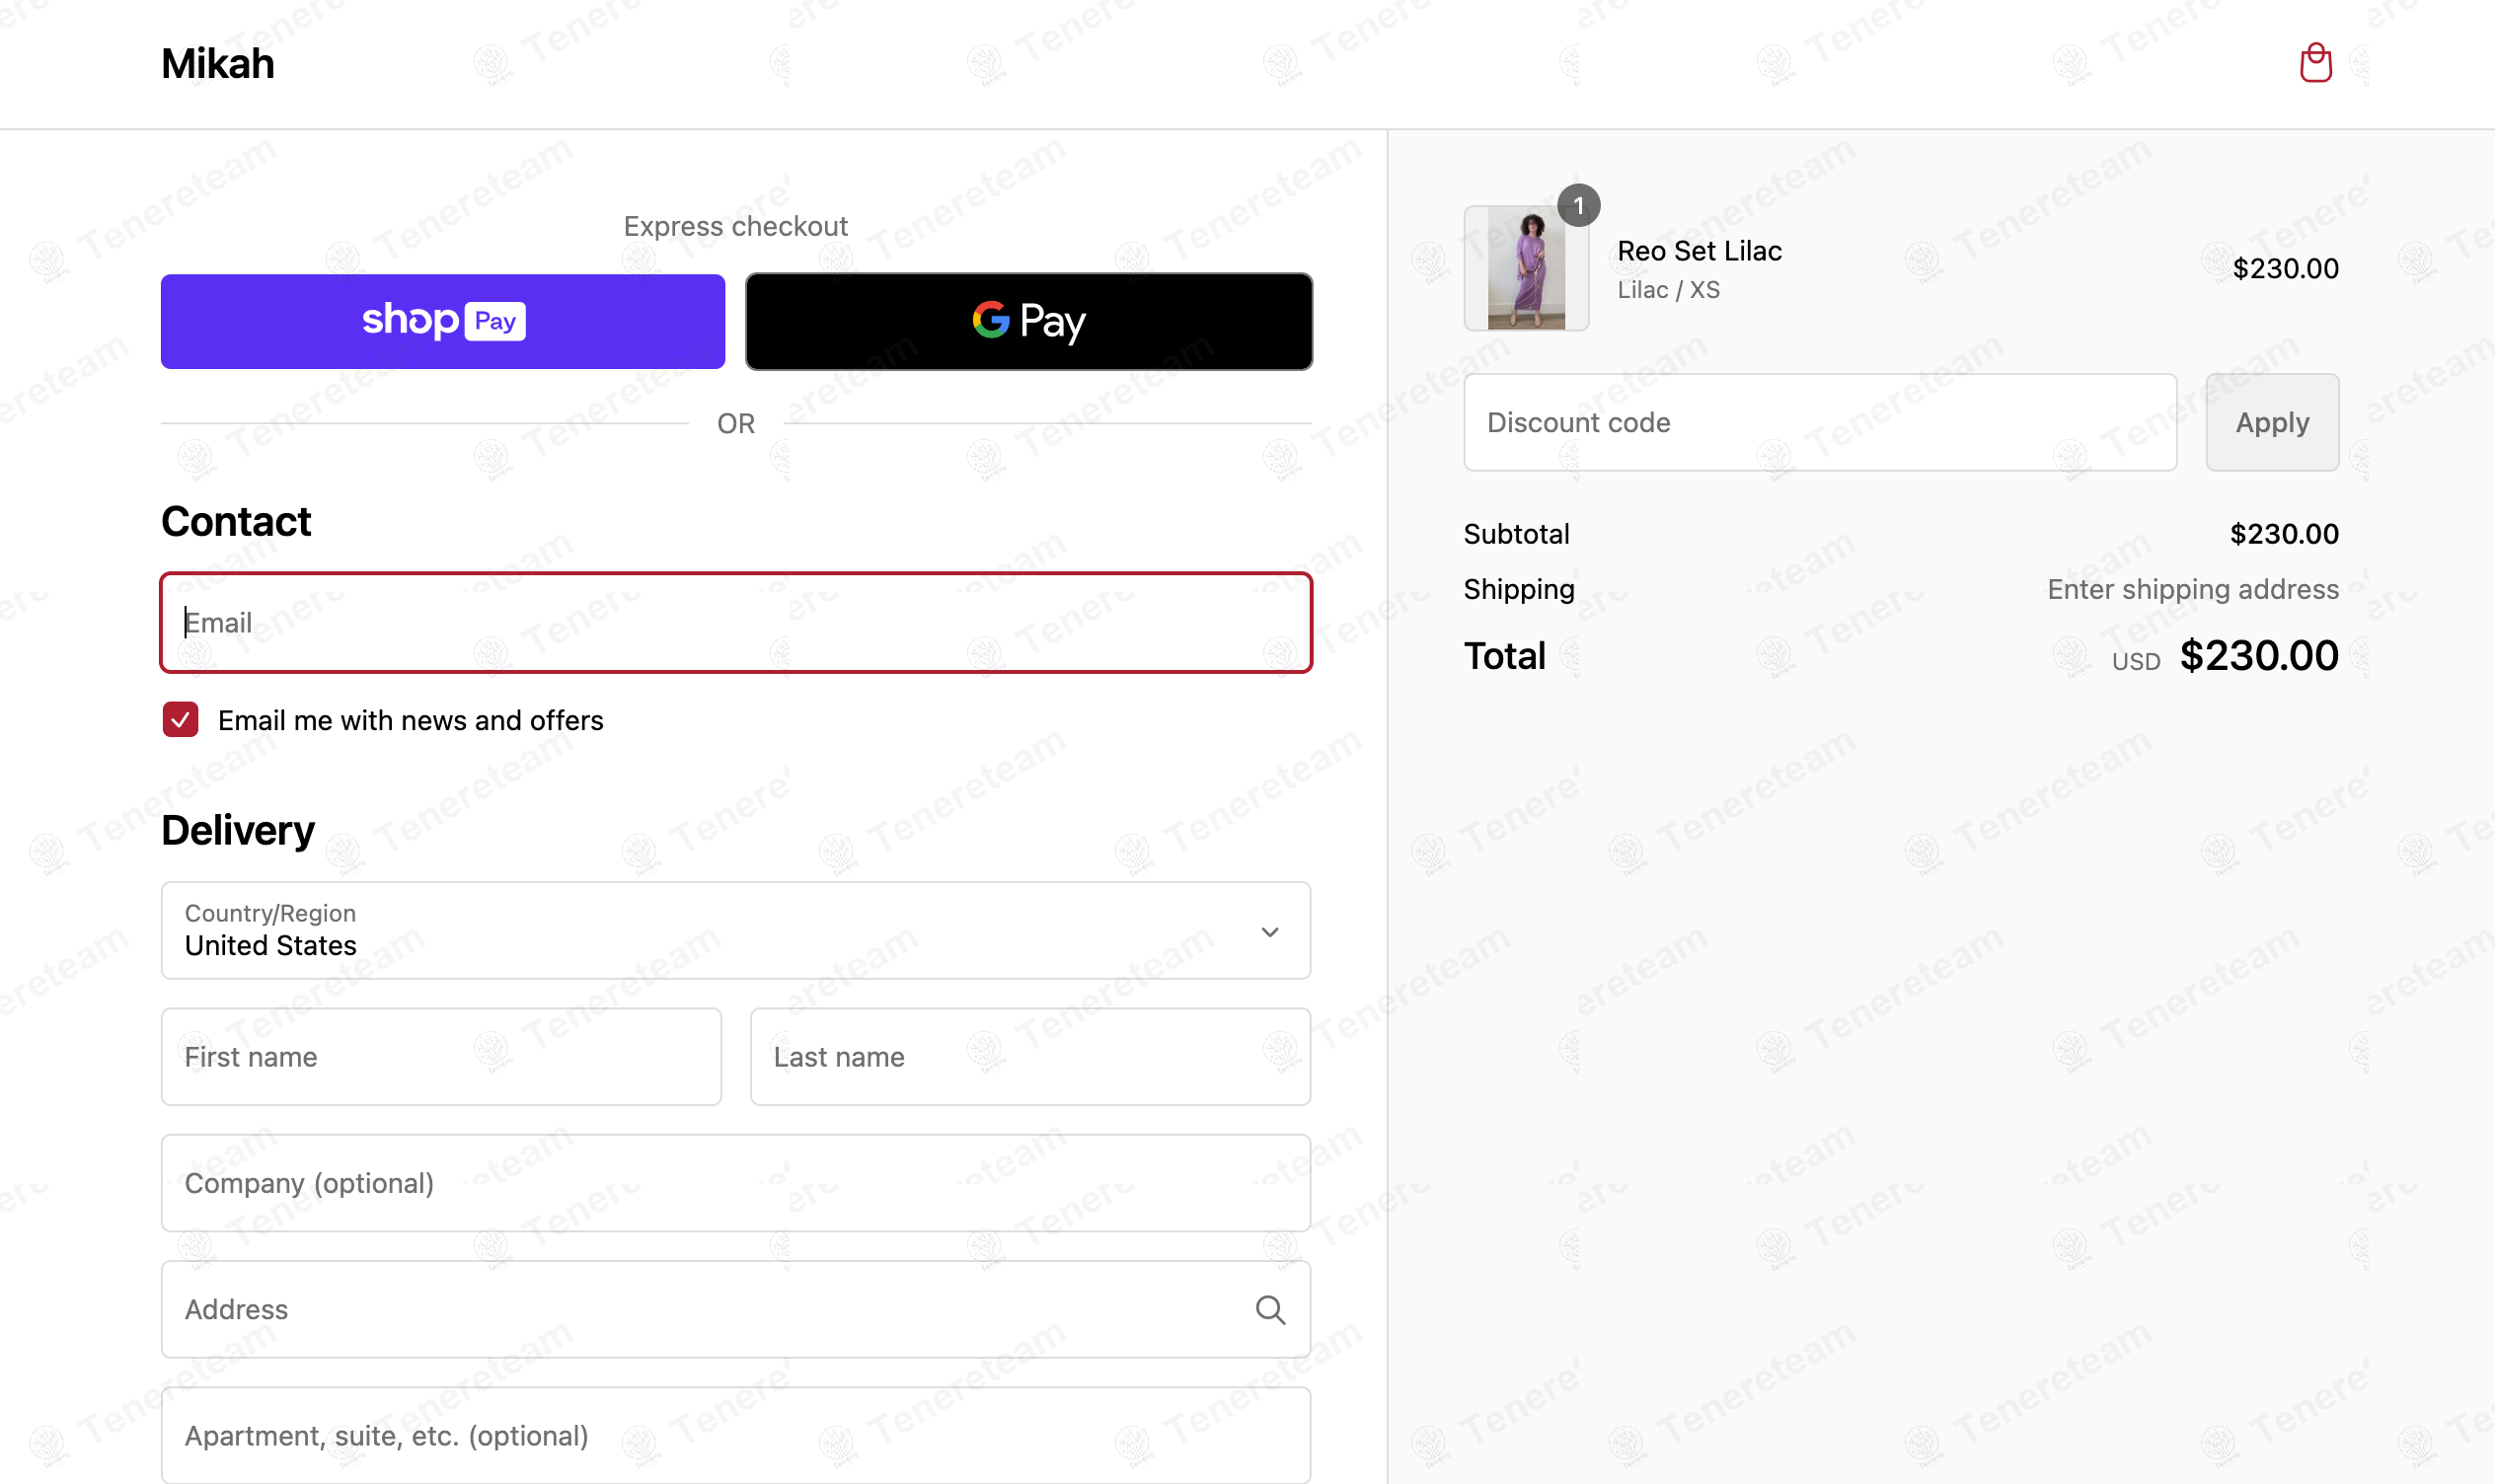Viewport: 2495px width, 1484px height.
Task: Click the chevron arrow in Country/Region field
Action: (x=1270, y=932)
